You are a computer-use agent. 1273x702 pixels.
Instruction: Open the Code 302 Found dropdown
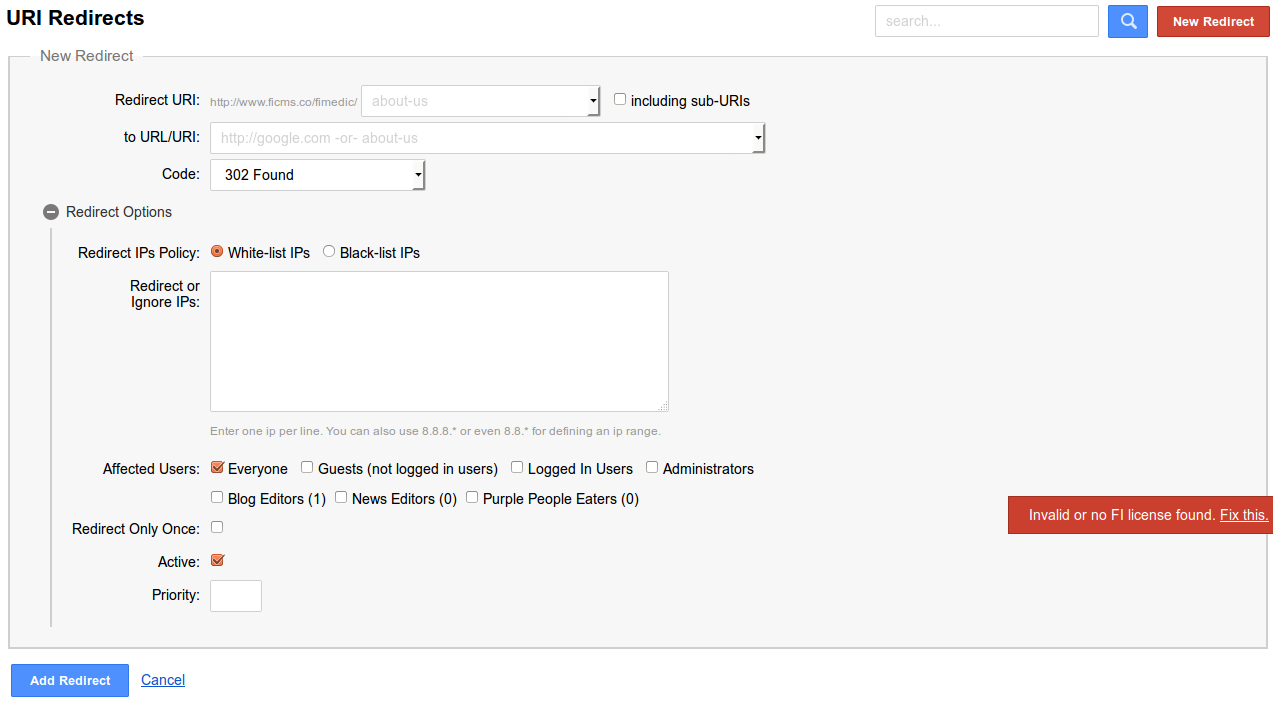coord(317,175)
